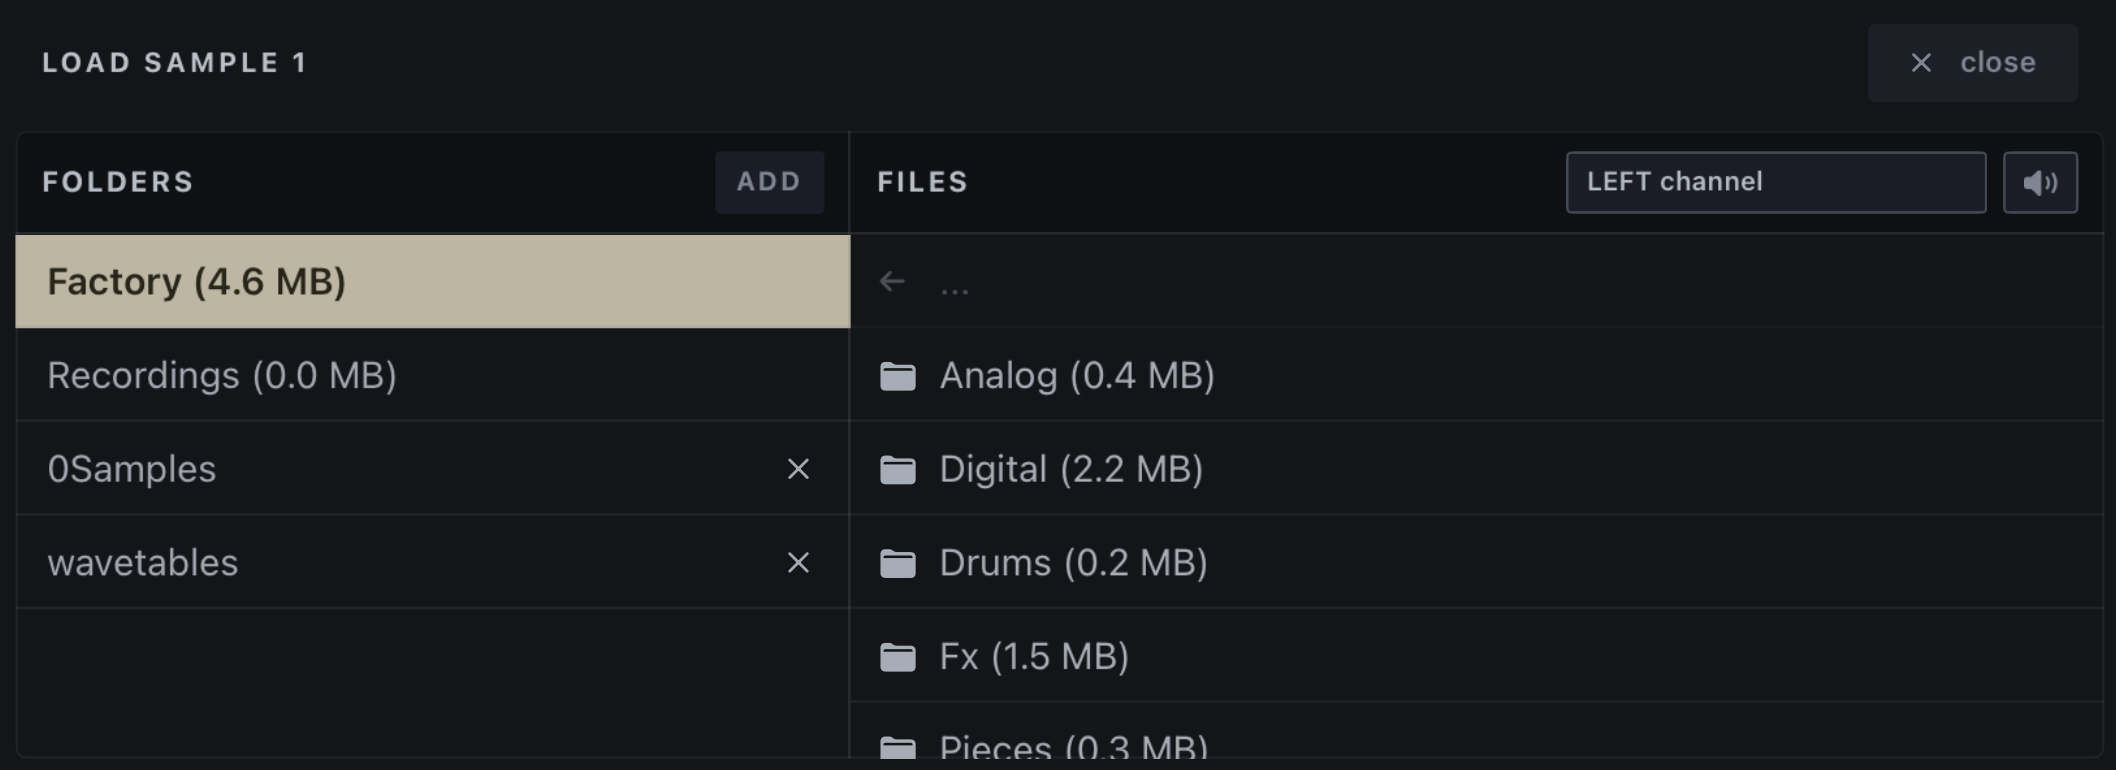Open the LEFT channel dropdown
Image resolution: width=2116 pixels, height=770 pixels.
[x=1776, y=182]
